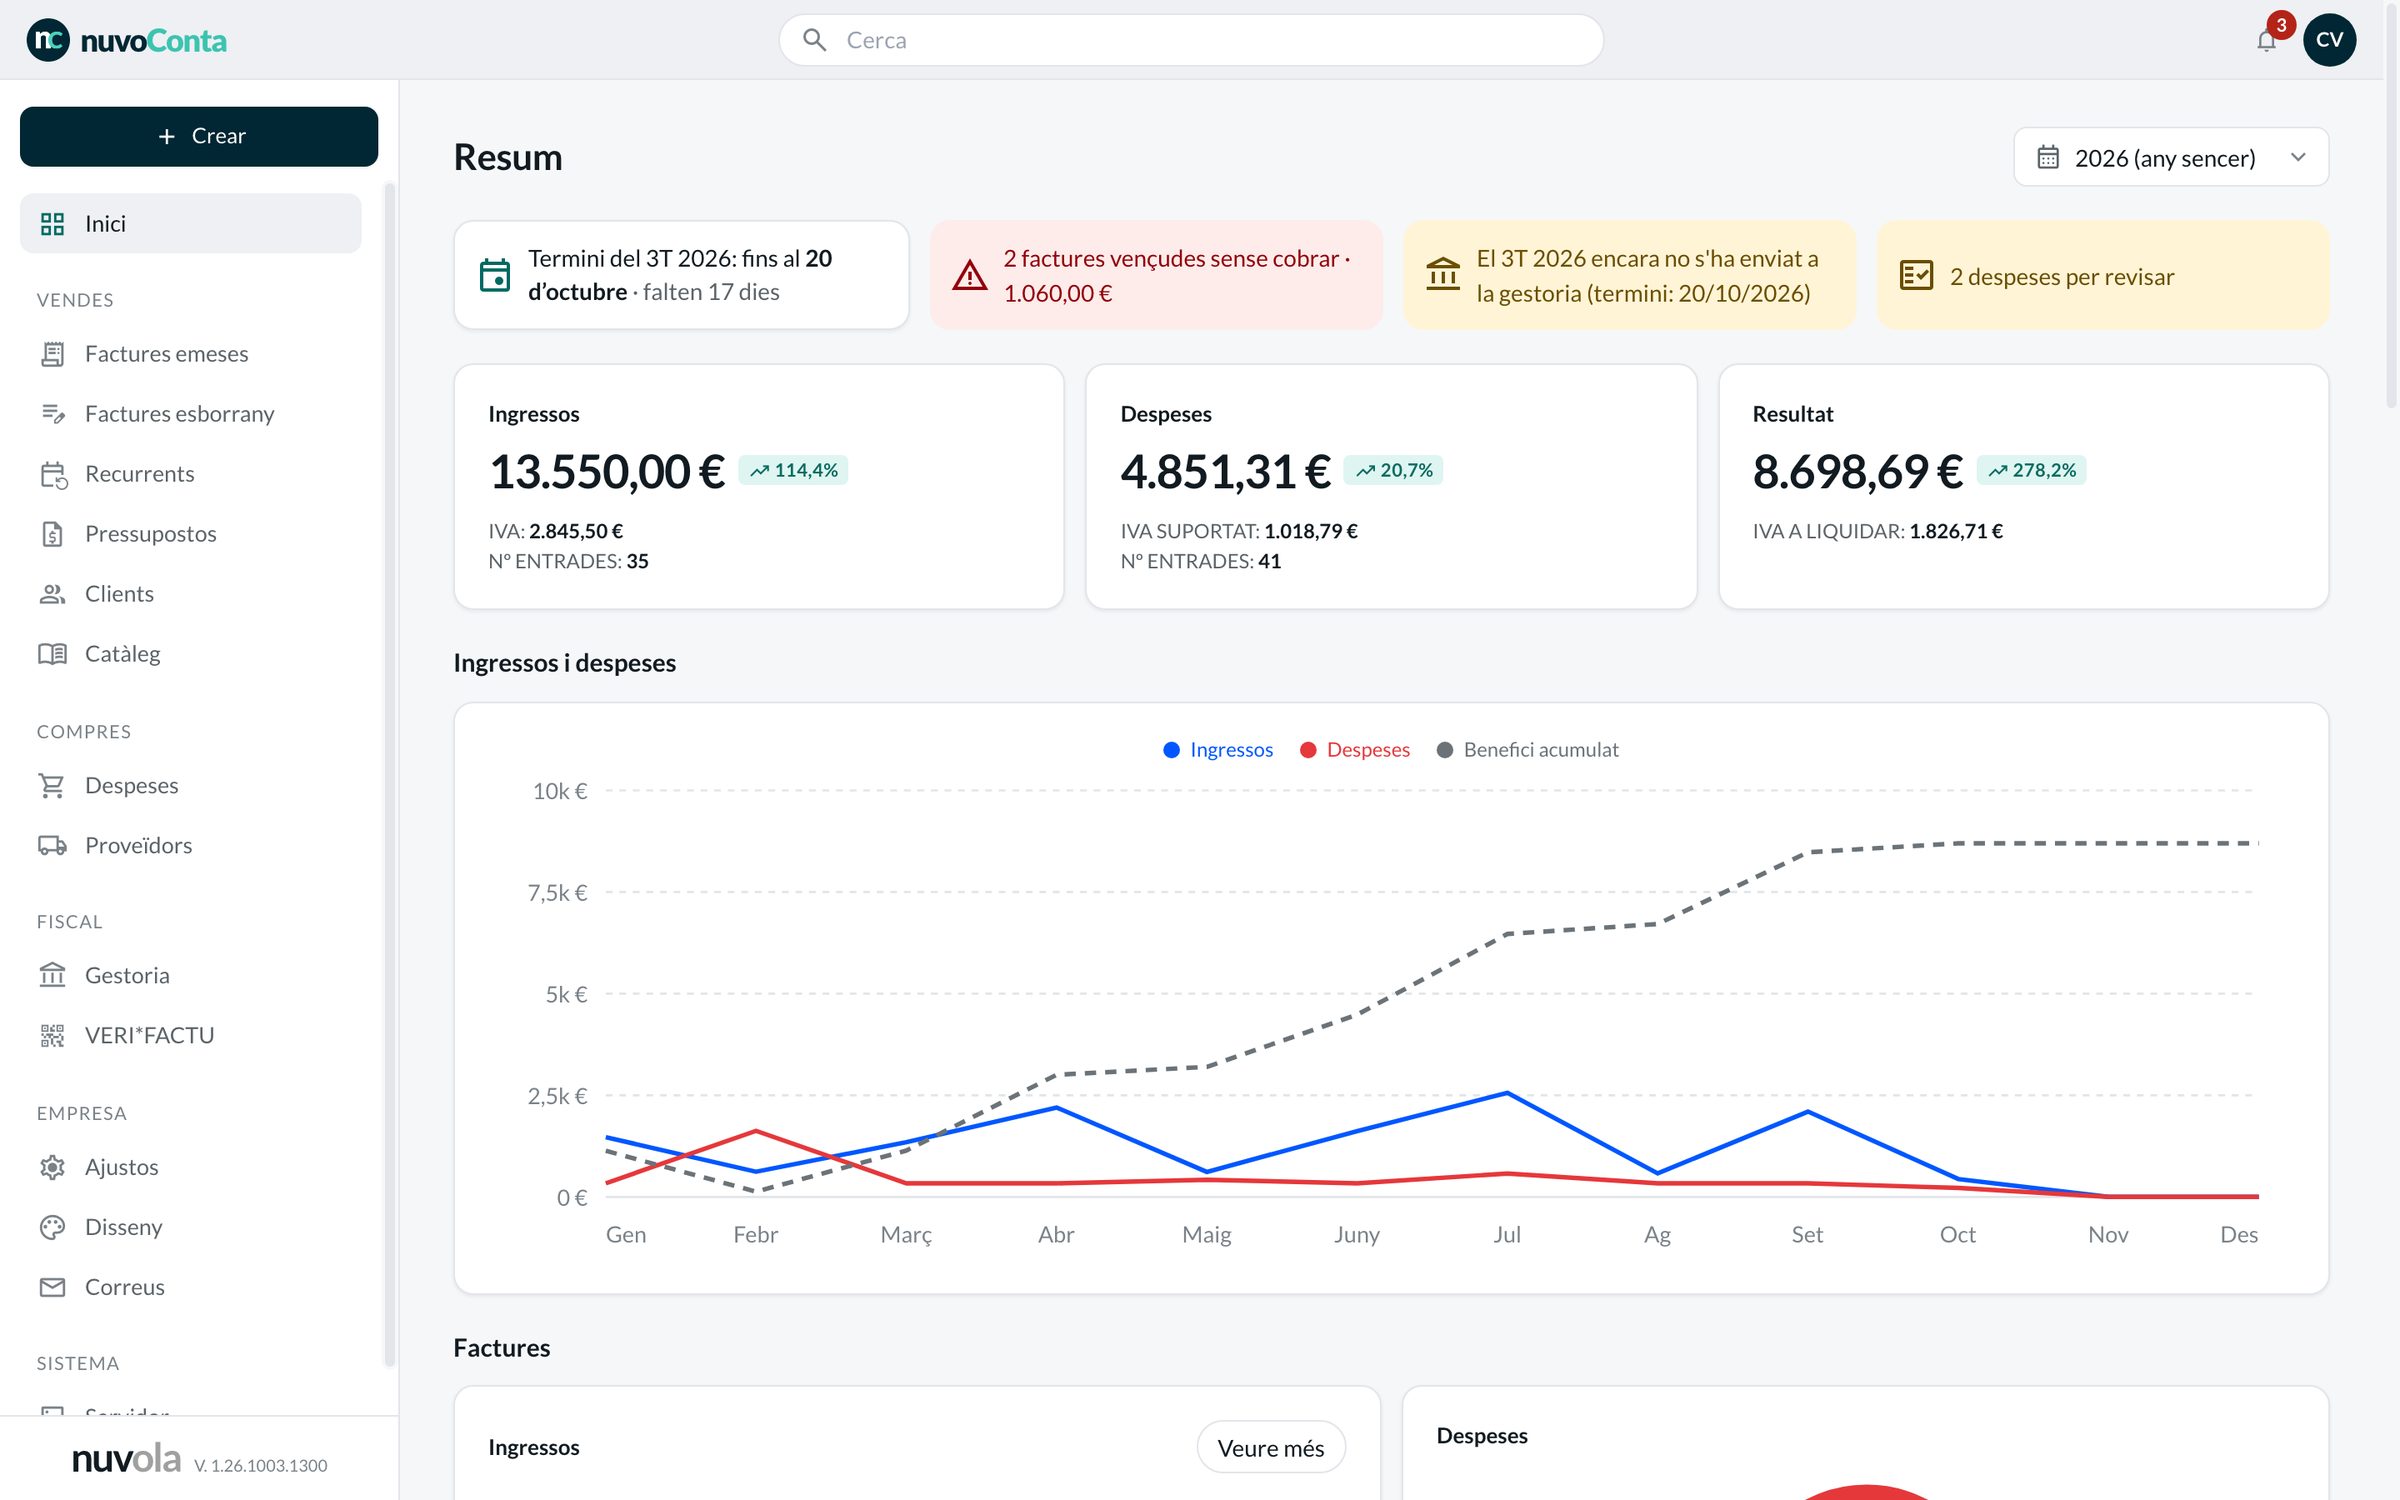The height and width of the screenshot is (1500, 2400).
Task: Click the Proveïdors truck icon
Action: point(52,846)
